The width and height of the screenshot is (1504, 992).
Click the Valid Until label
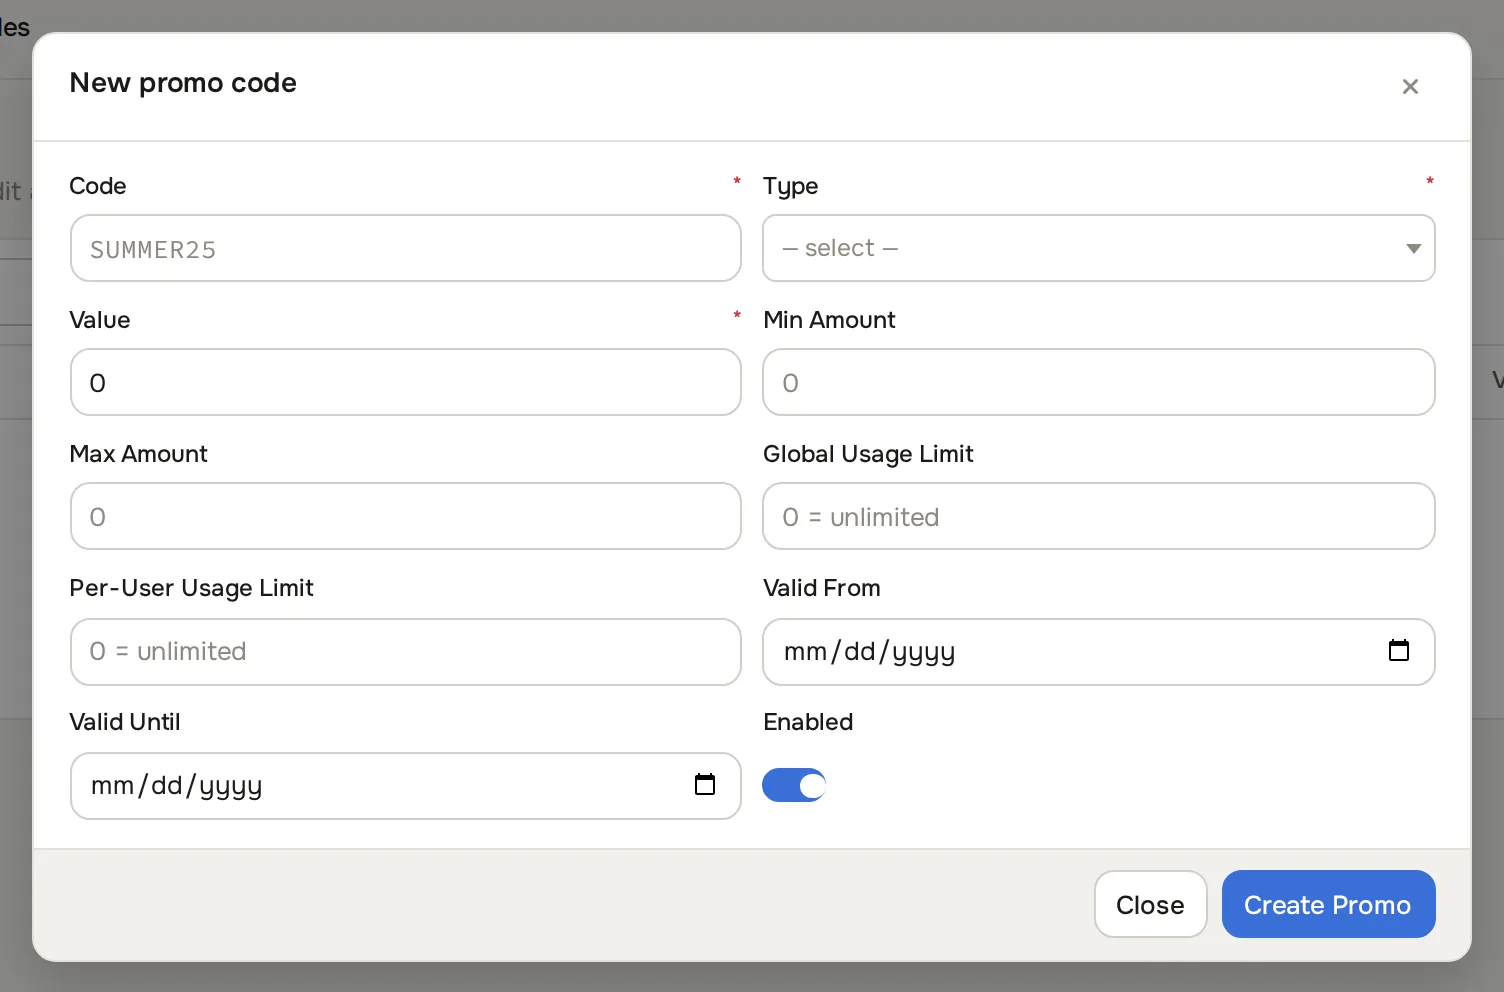pyautogui.click(x=125, y=722)
